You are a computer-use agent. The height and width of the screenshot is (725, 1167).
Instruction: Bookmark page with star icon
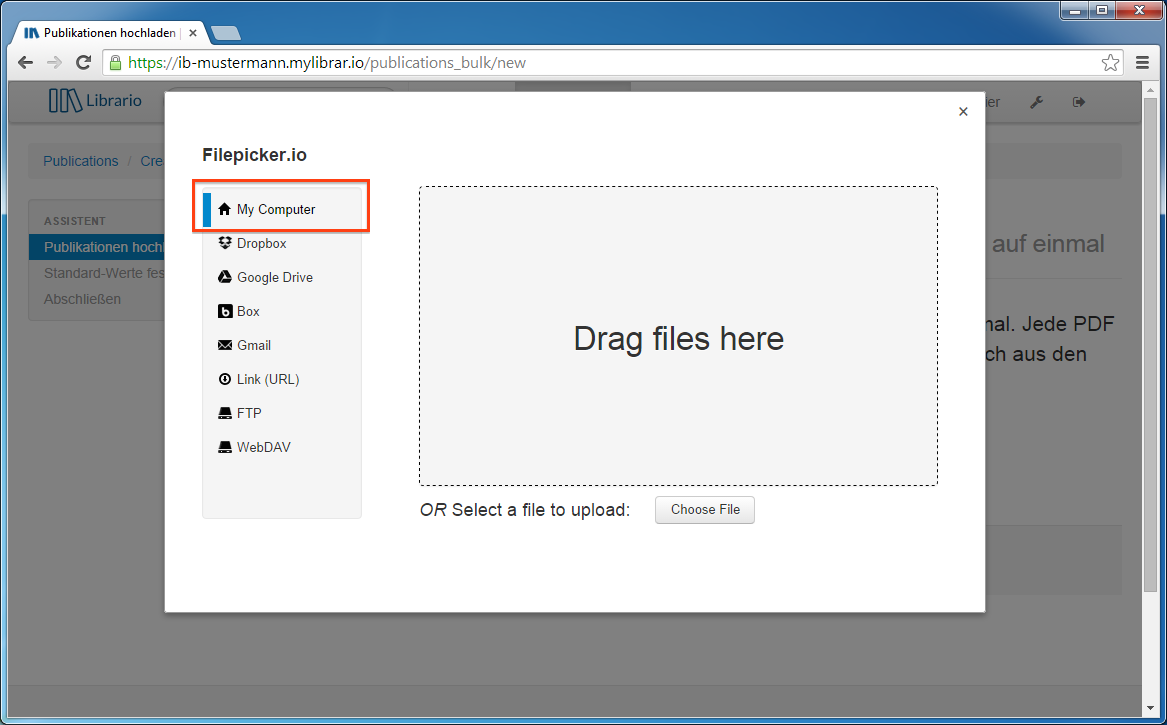pyautogui.click(x=1110, y=63)
